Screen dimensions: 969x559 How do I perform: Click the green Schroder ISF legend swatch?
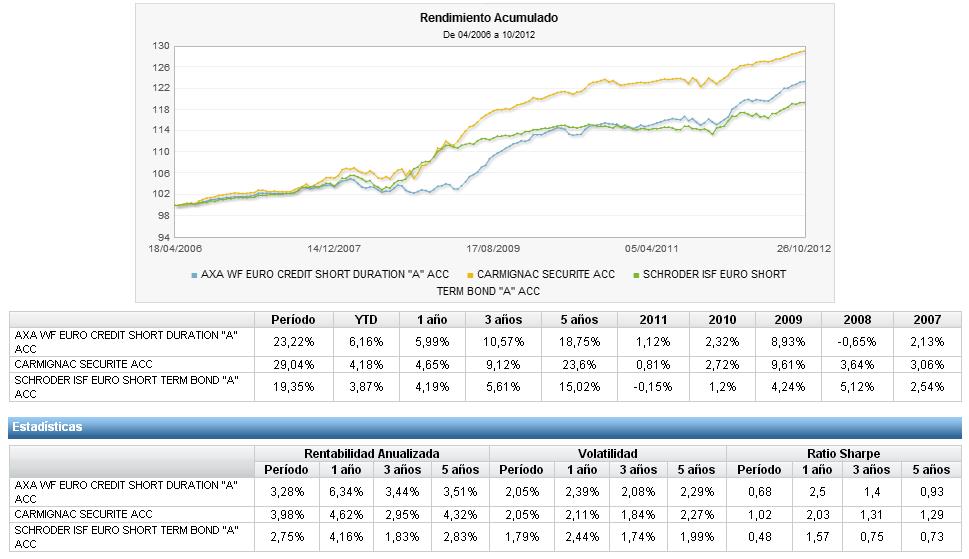click(x=636, y=275)
